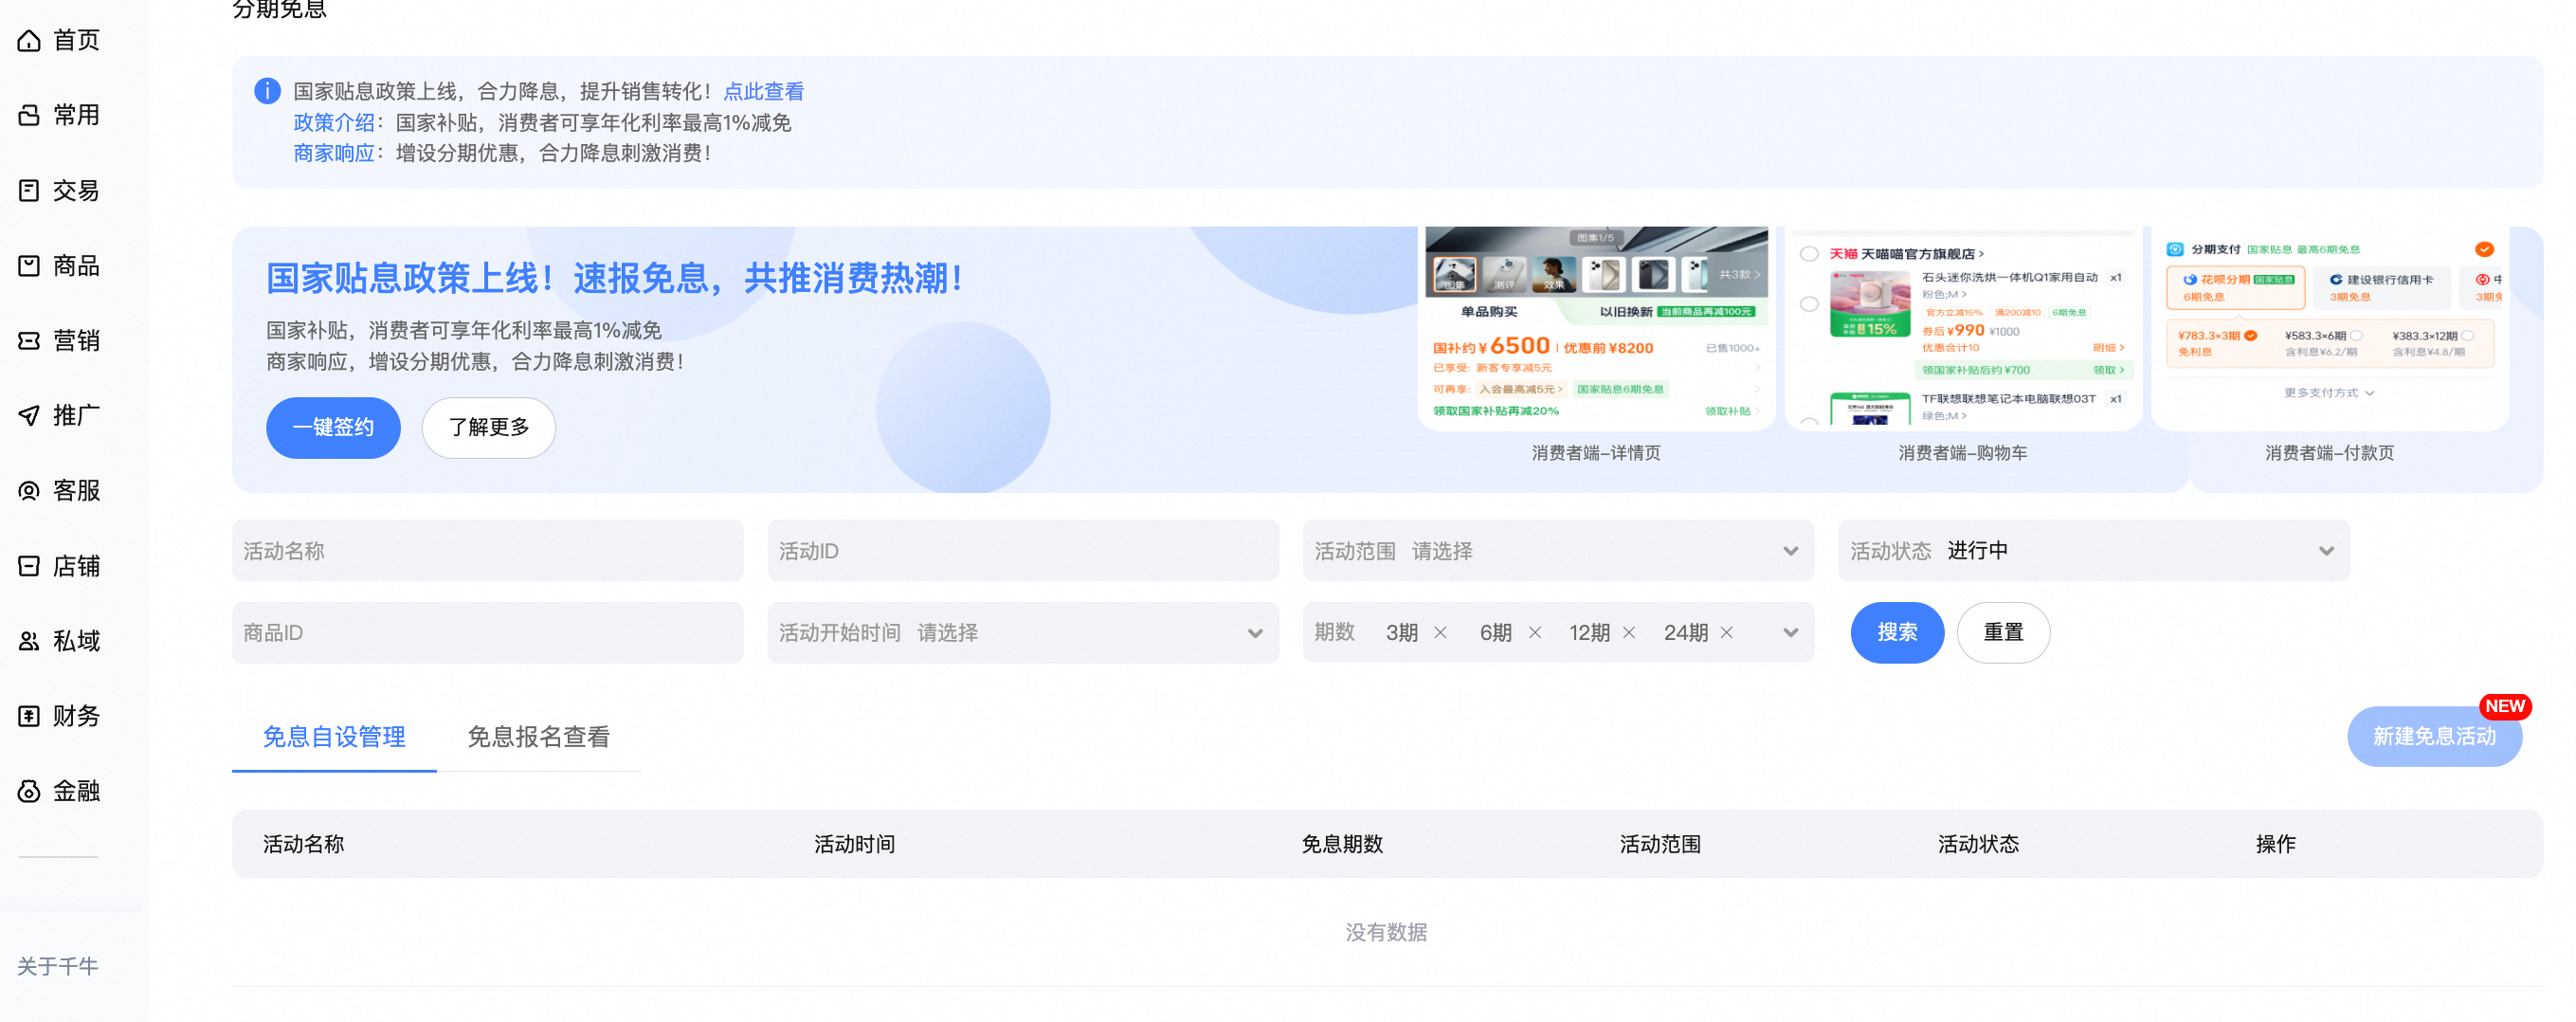The image size is (2576, 1022).
Task: Open the 财务 menu label
Action: (76, 716)
